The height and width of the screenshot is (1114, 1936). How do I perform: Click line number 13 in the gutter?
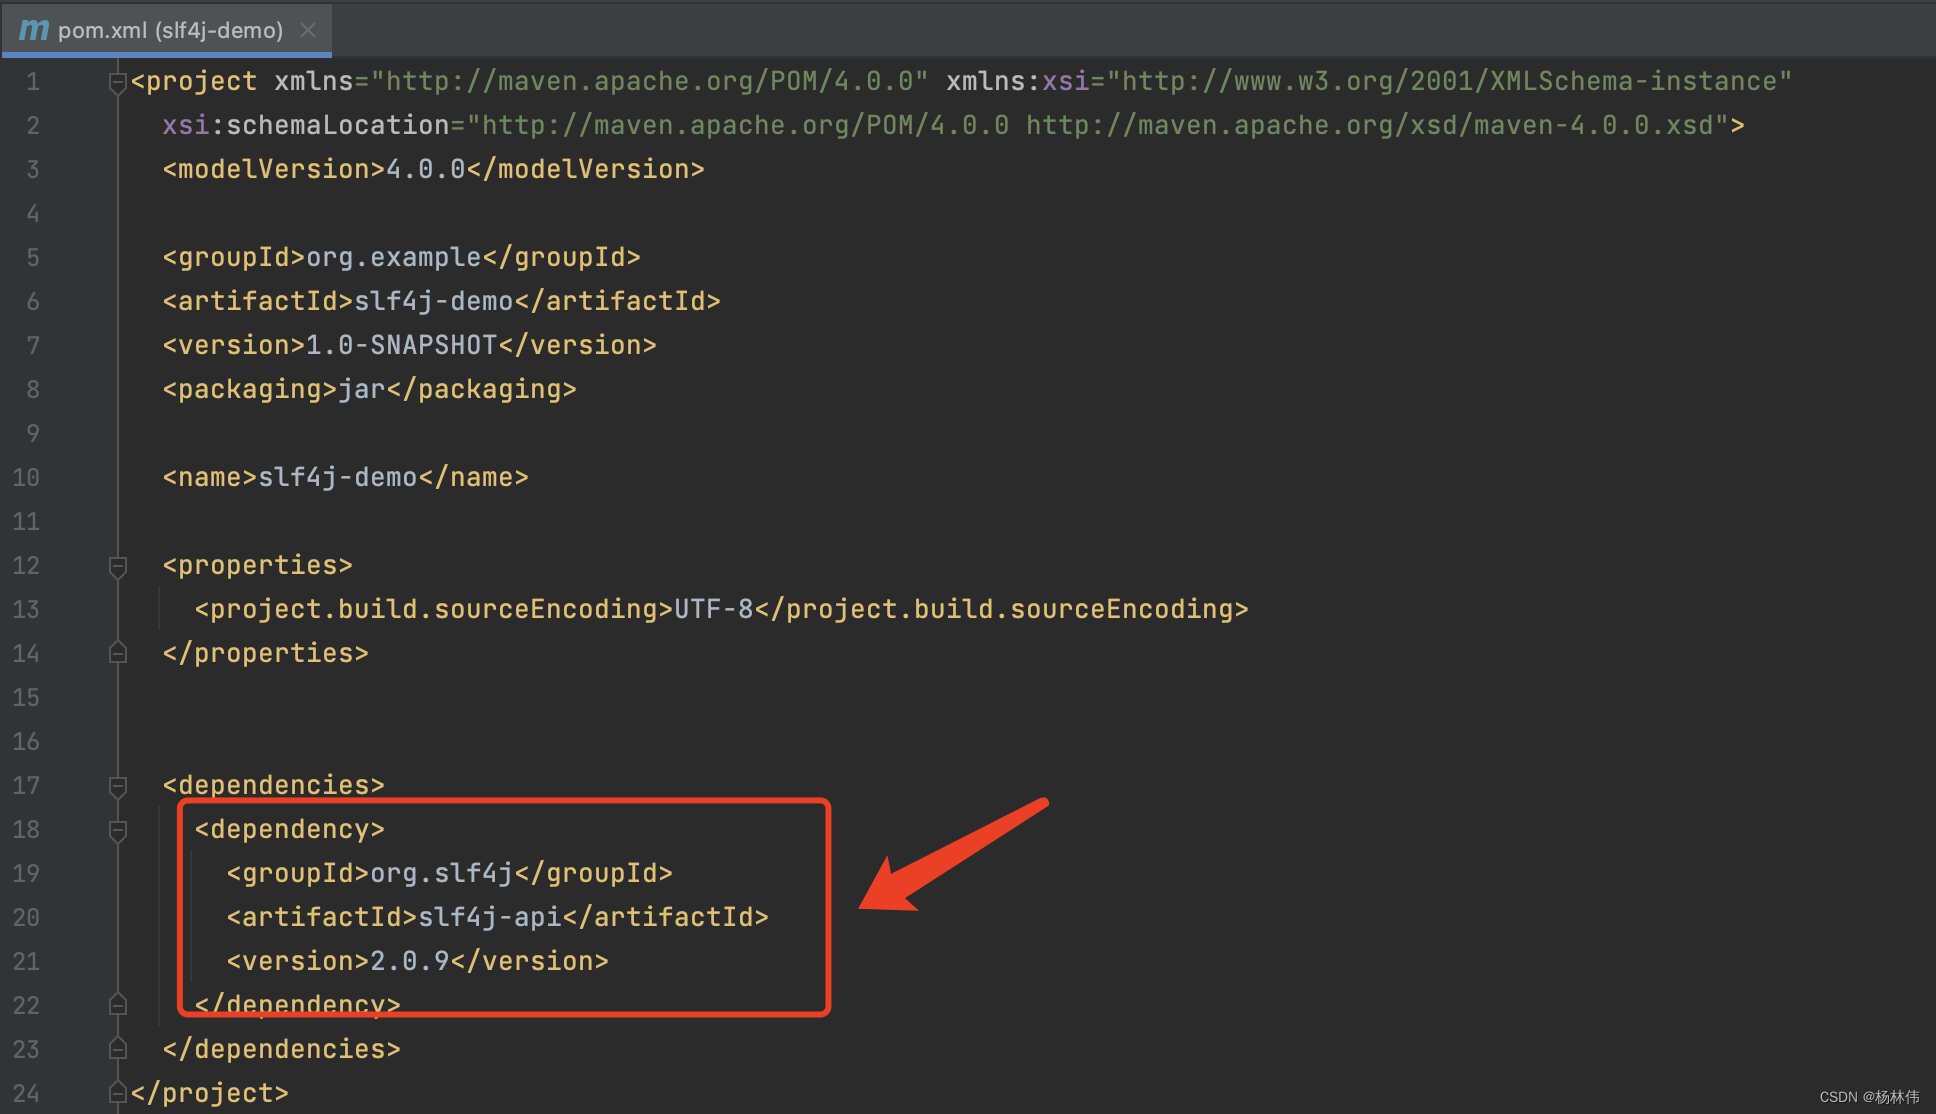[x=26, y=610]
